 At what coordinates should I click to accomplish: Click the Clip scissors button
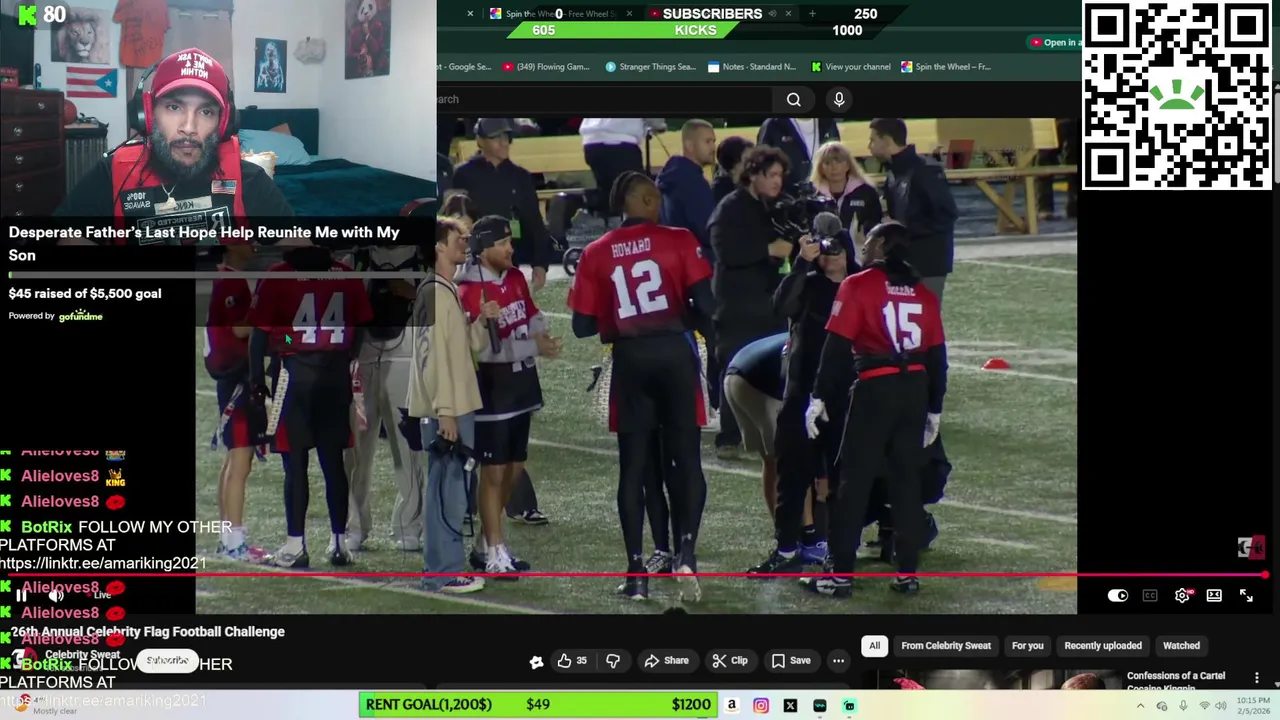click(730, 660)
